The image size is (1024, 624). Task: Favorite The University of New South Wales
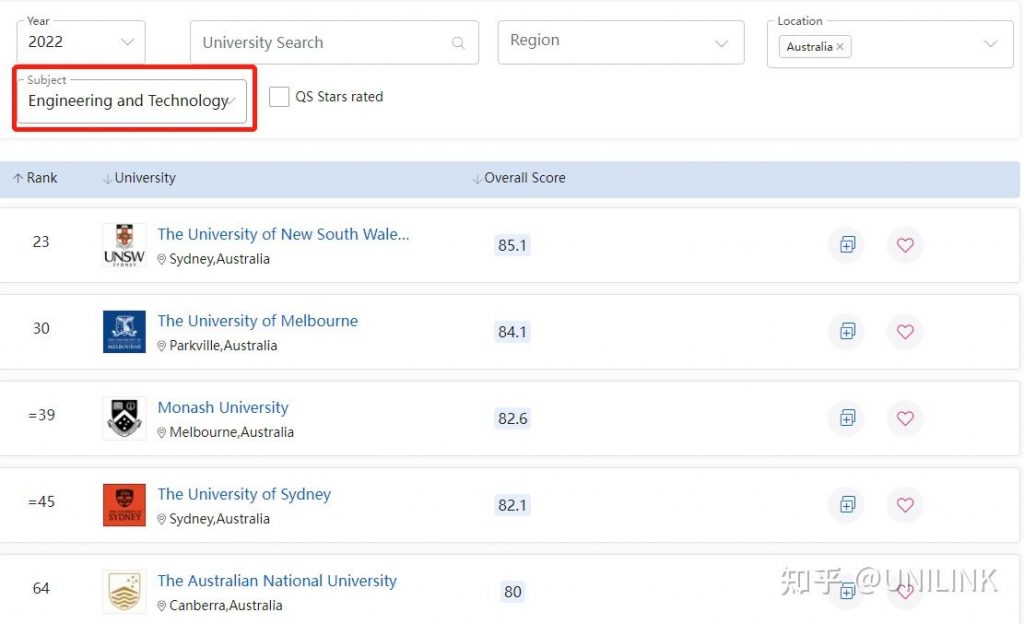pyautogui.click(x=905, y=245)
